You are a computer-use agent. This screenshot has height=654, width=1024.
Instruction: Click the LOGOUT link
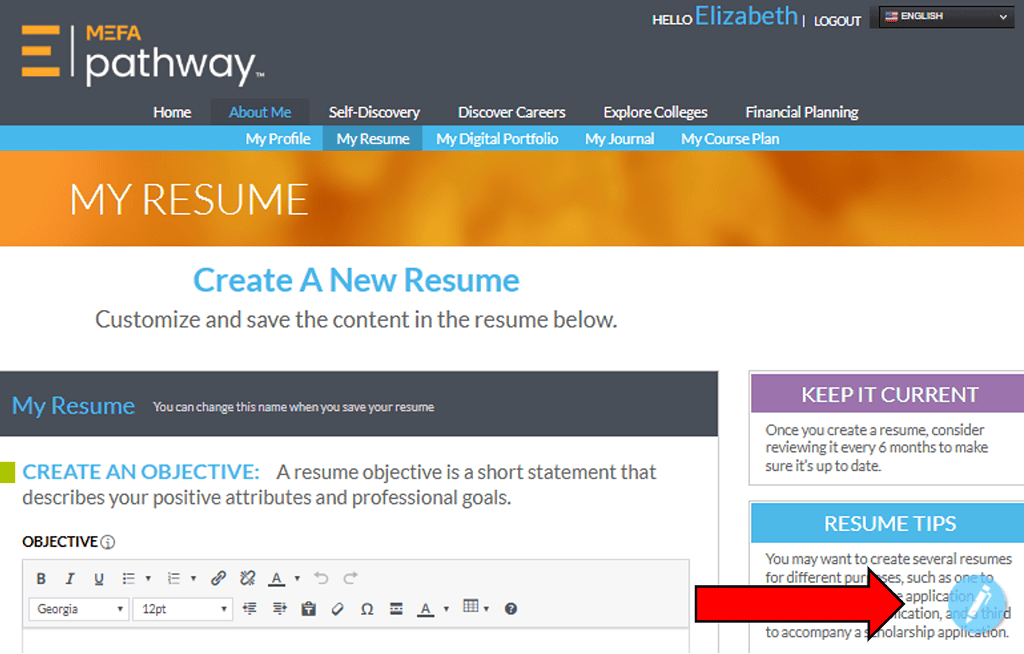[837, 21]
